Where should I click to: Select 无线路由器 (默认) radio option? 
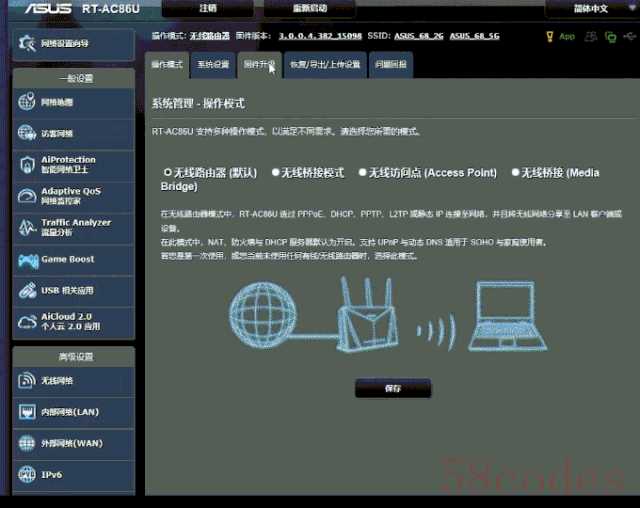pyautogui.click(x=167, y=172)
